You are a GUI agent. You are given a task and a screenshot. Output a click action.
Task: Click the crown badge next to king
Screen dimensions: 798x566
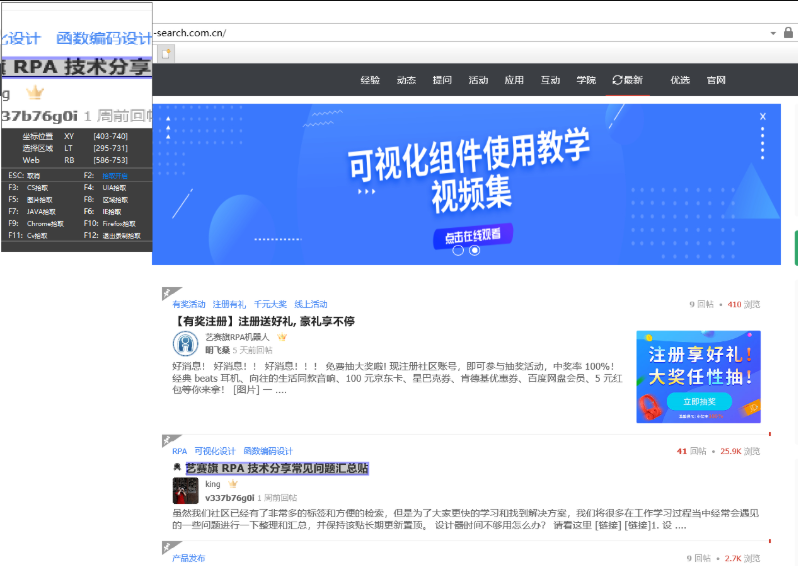tap(233, 484)
